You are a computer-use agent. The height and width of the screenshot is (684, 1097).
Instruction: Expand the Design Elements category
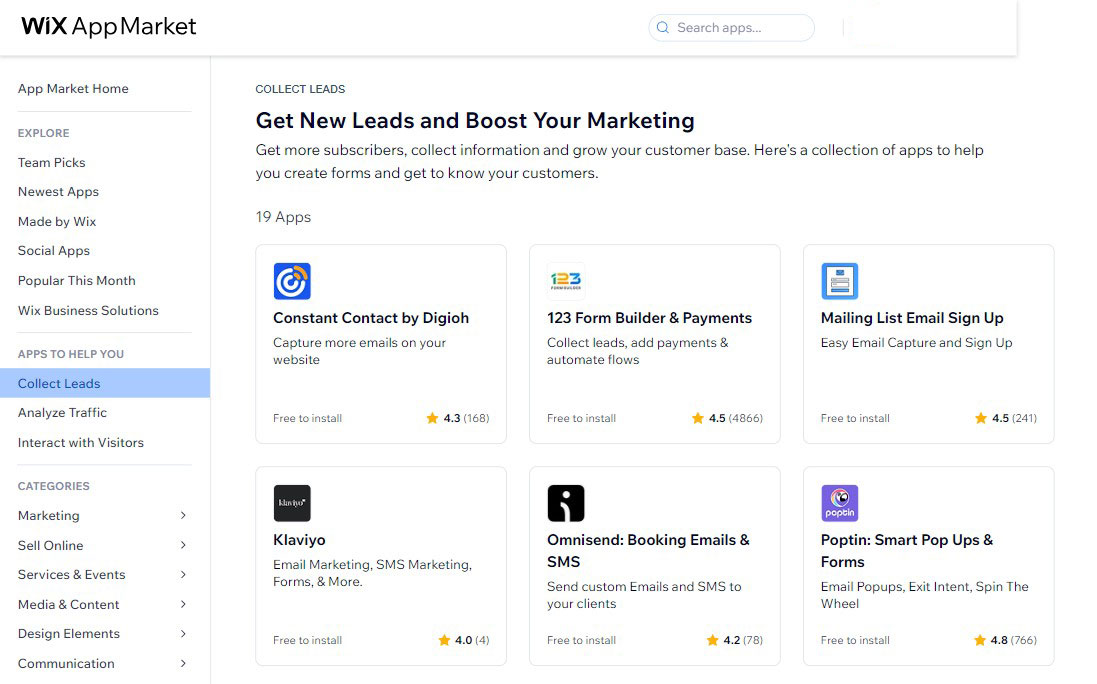pyautogui.click(x=183, y=634)
